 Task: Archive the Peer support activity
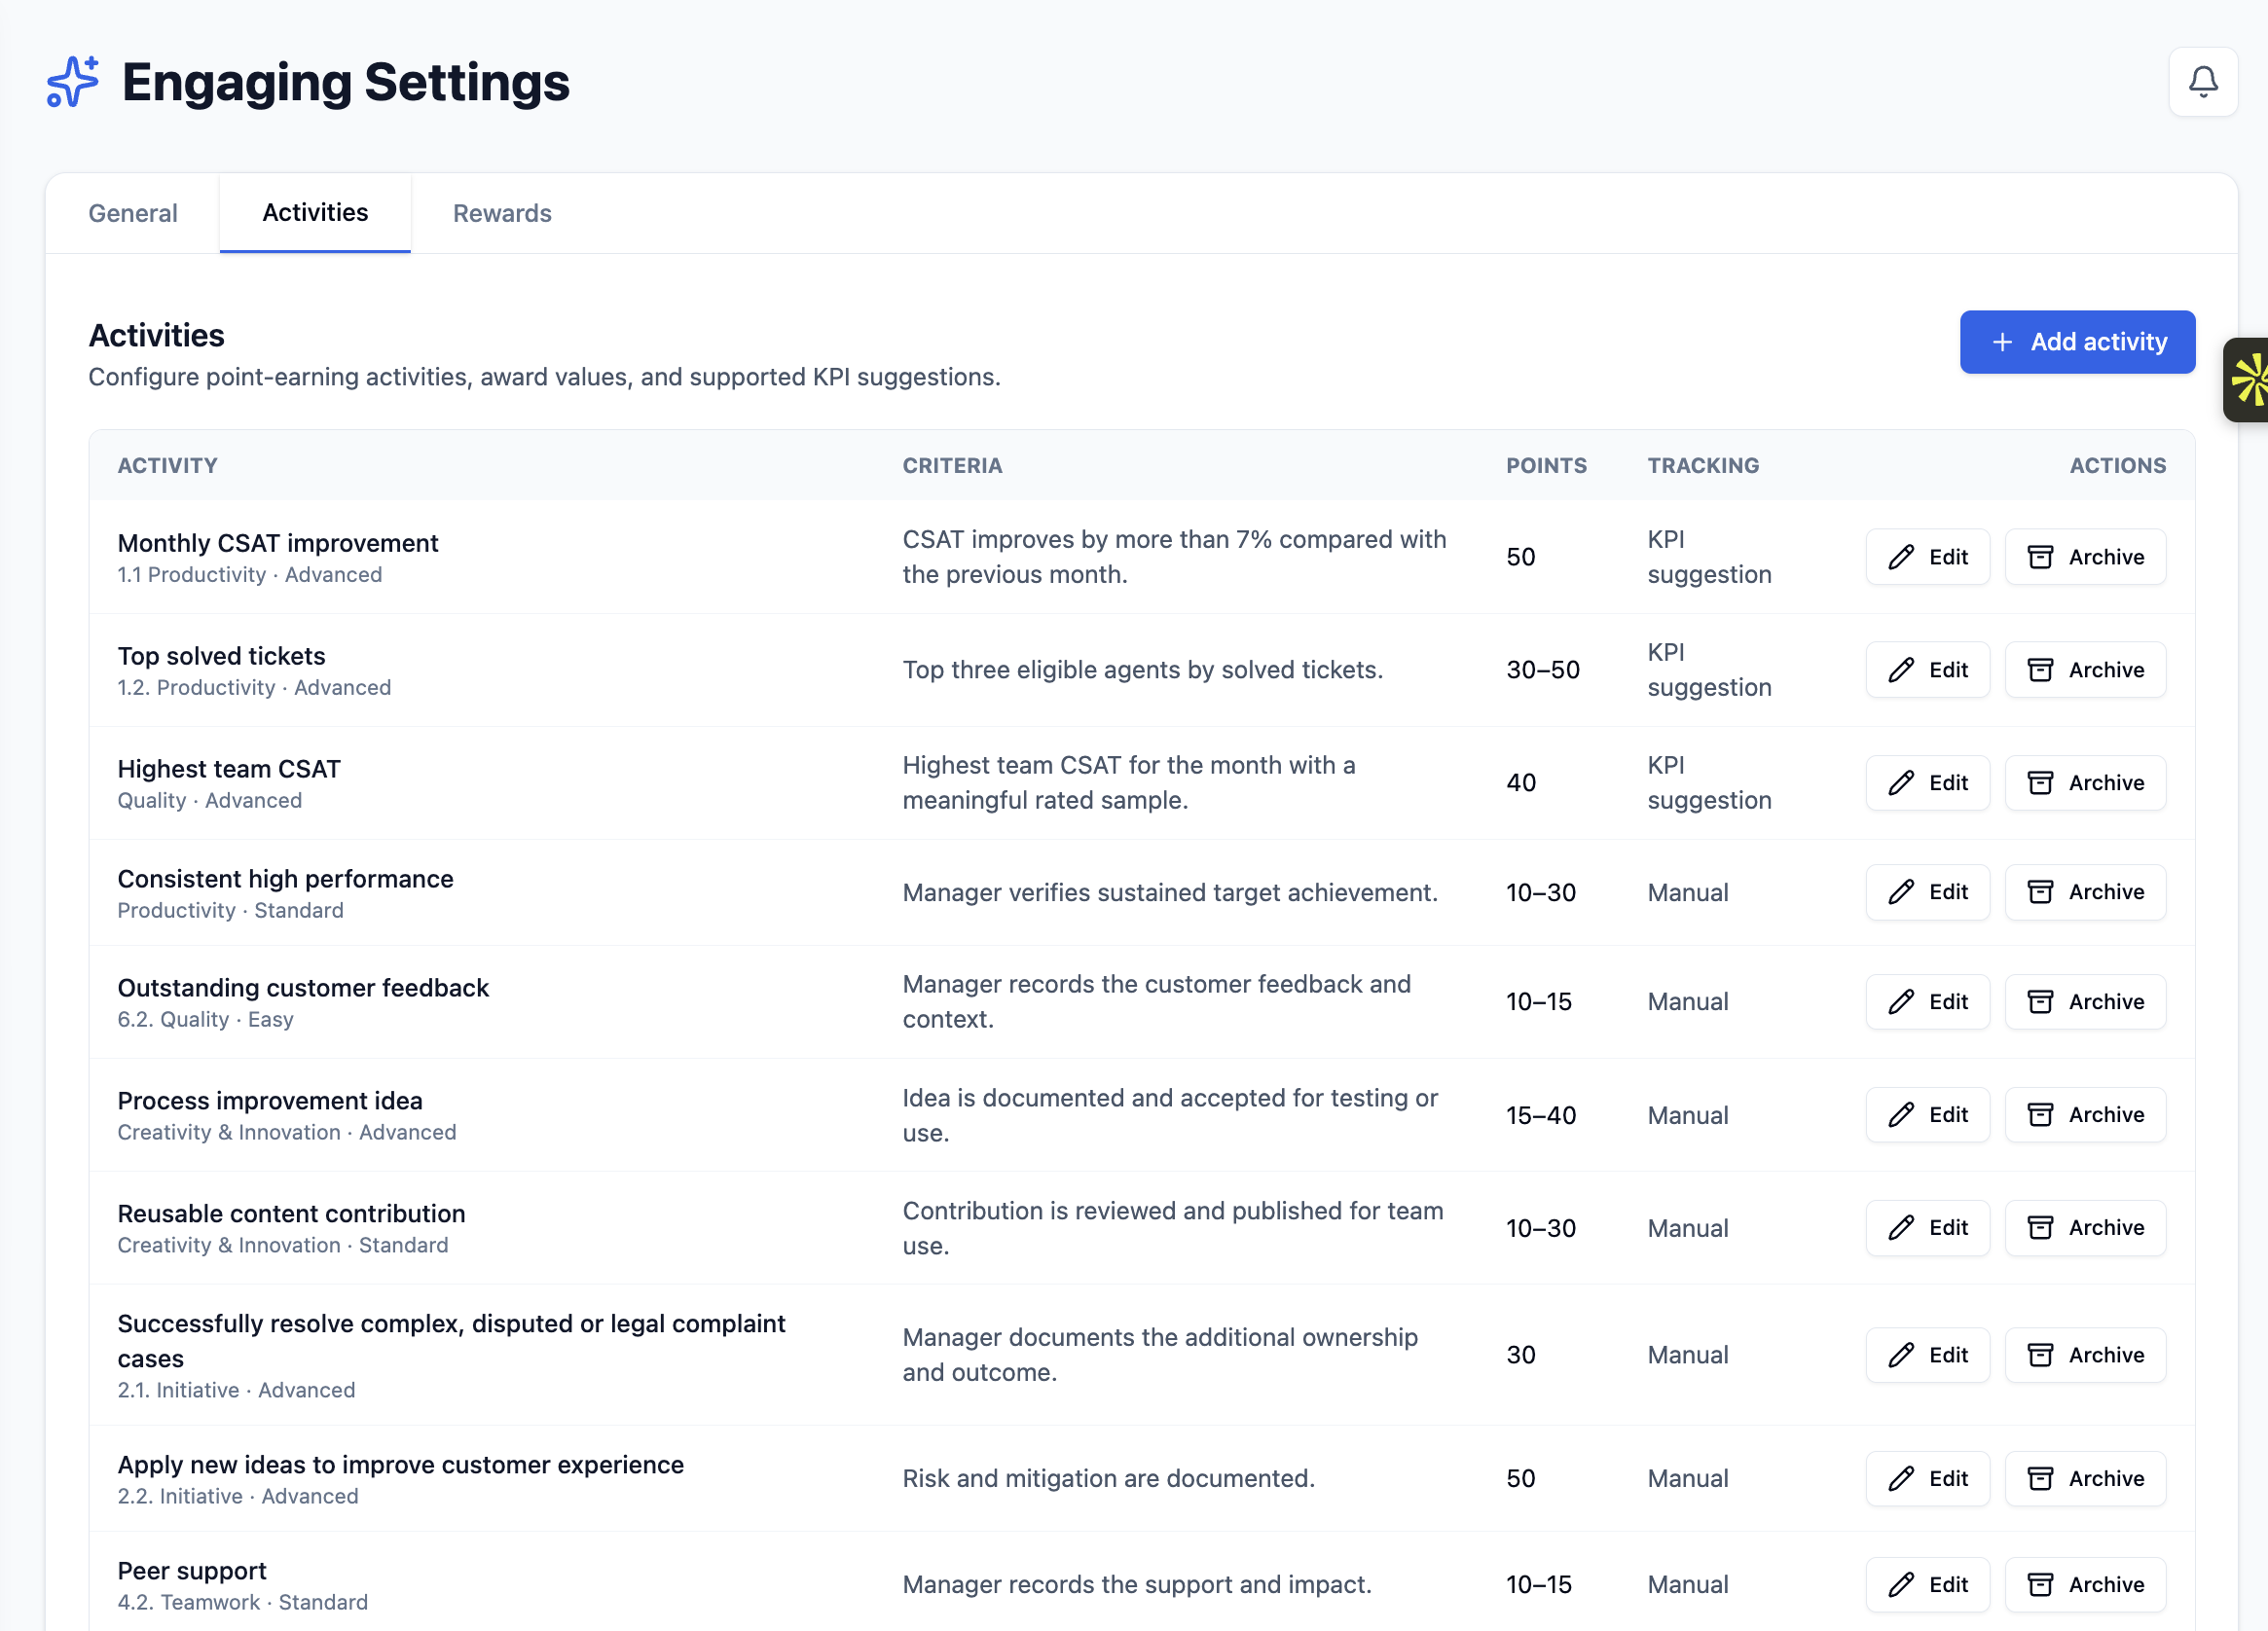[x=2085, y=1585]
